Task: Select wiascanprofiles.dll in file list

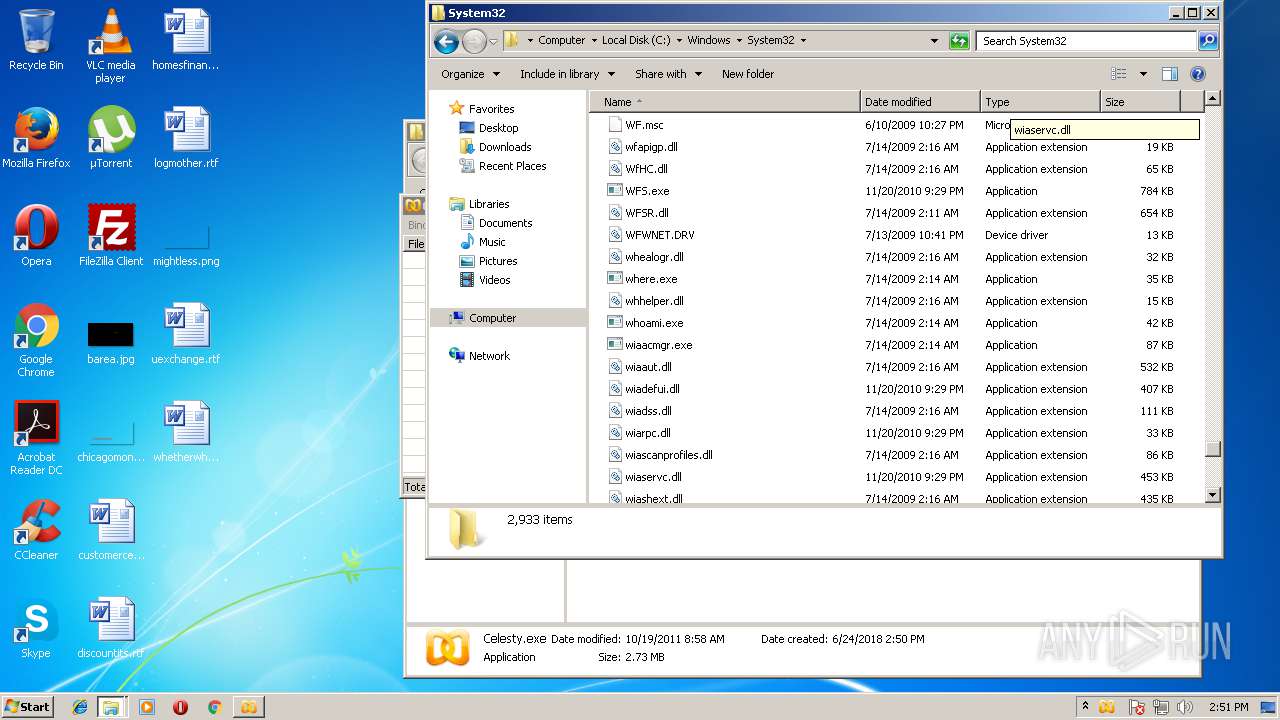Action: click(668, 455)
